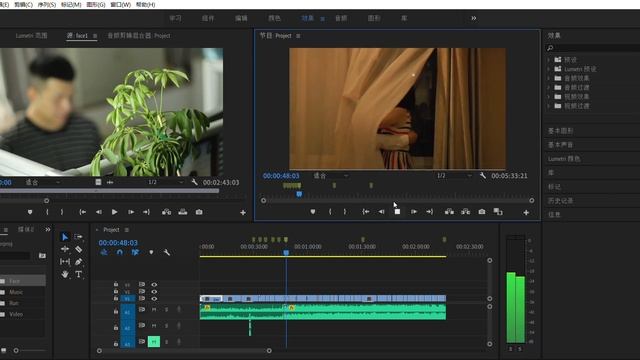Open Program monitor playback resolution 1/2 dropdown
The width and height of the screenshot is (640, 360).
pos(454,176)
